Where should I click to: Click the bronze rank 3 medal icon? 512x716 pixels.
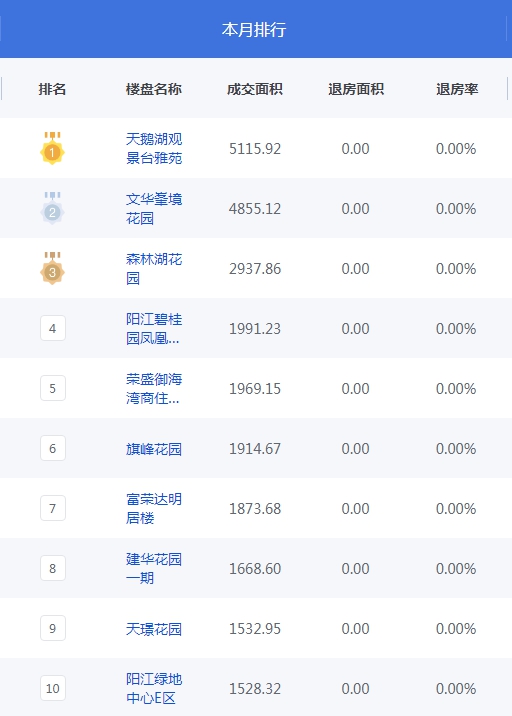click(x=52, y=268)
